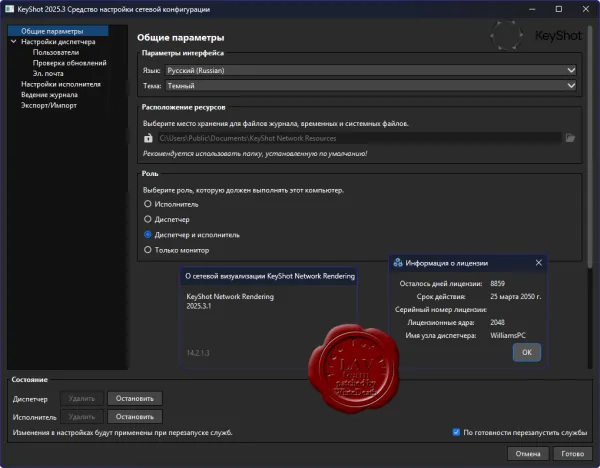The width and height of the screenshot is (600, 468).
Task: Click the license info dialog title icon
Action: pos(398,263)
